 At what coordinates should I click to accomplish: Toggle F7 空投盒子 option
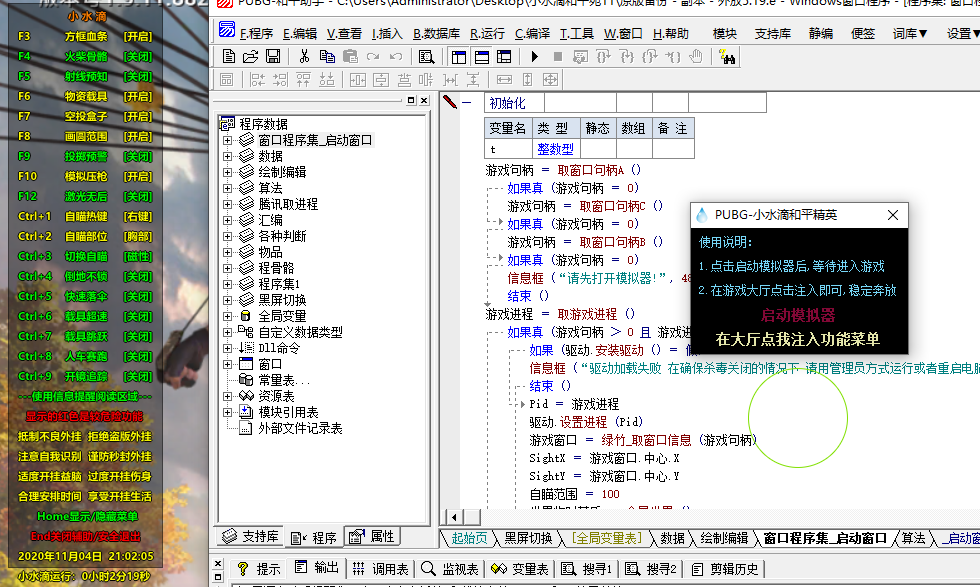point(137,116)
